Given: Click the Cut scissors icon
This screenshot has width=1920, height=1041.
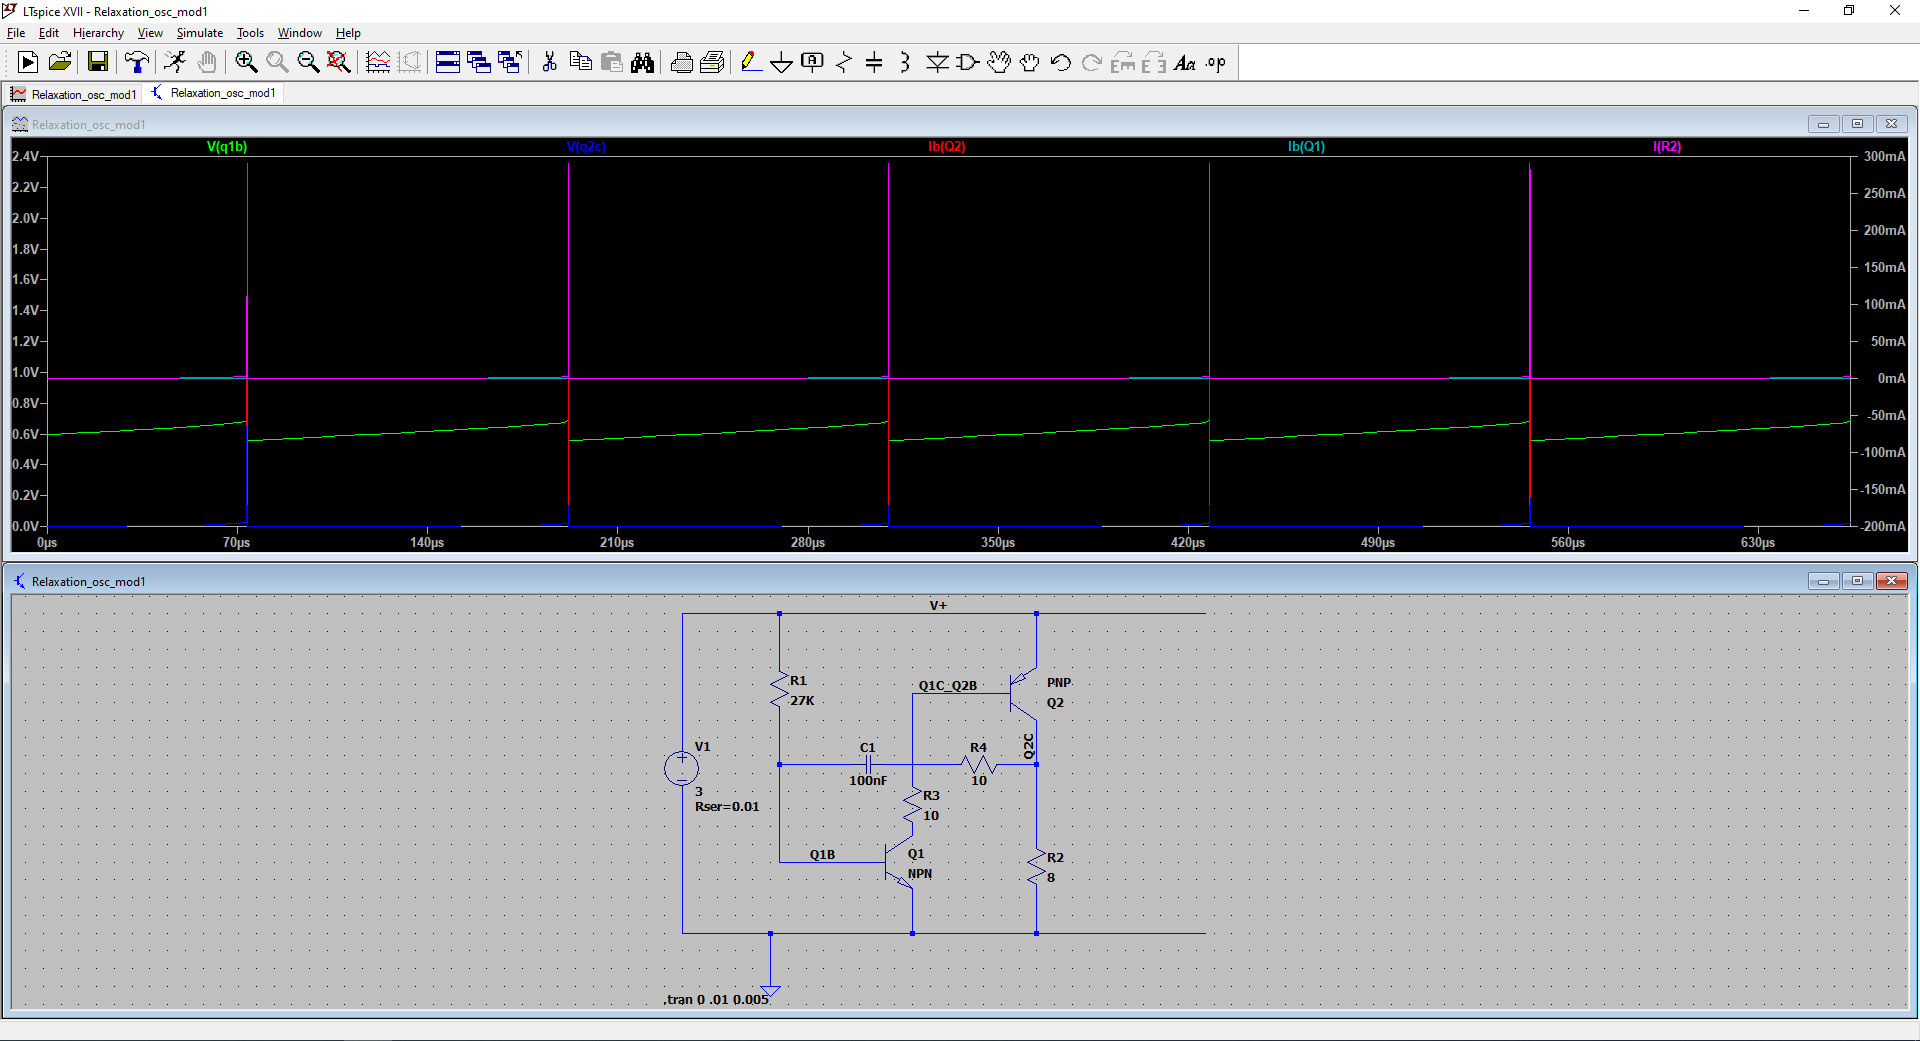Looking at the screenshot, I should click(x=549, y=62).
